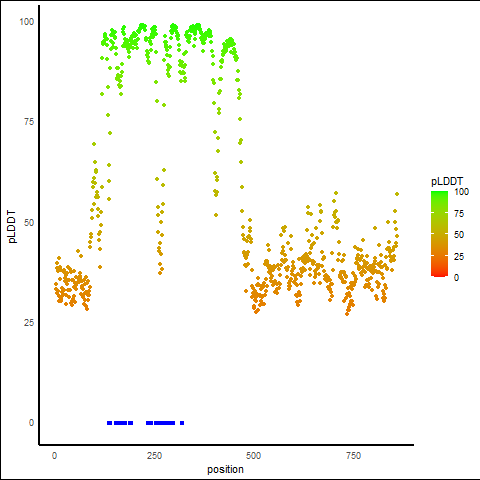480x480 pixels.
Task: Click the pLDDT legend title
Action: [x=447, y=182]
